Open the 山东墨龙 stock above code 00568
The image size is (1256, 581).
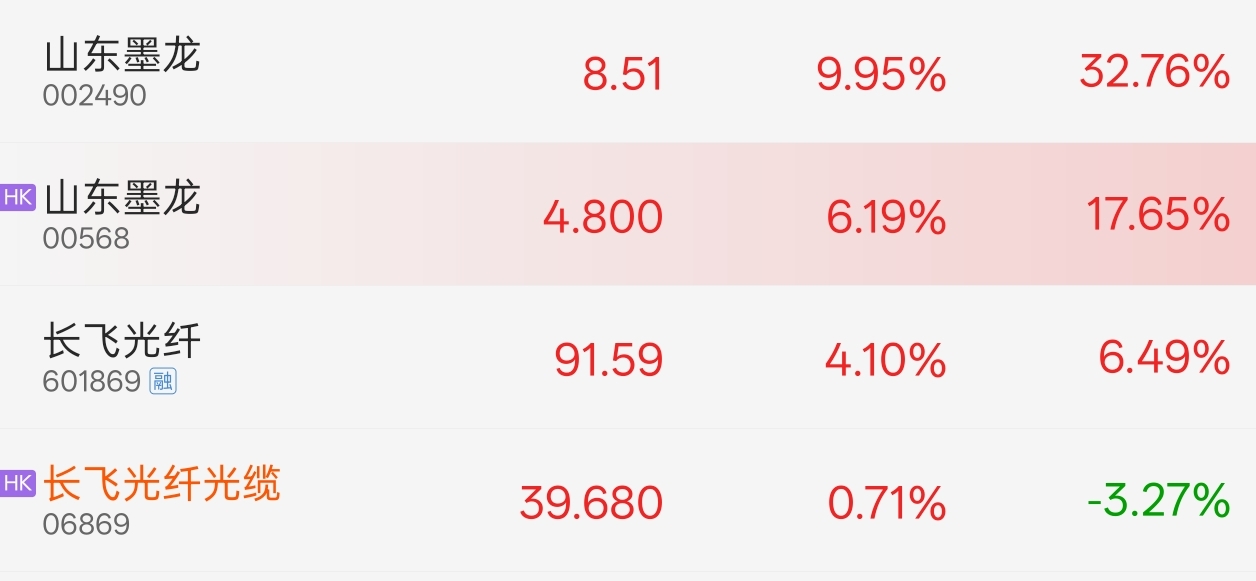tap(122, 198)
